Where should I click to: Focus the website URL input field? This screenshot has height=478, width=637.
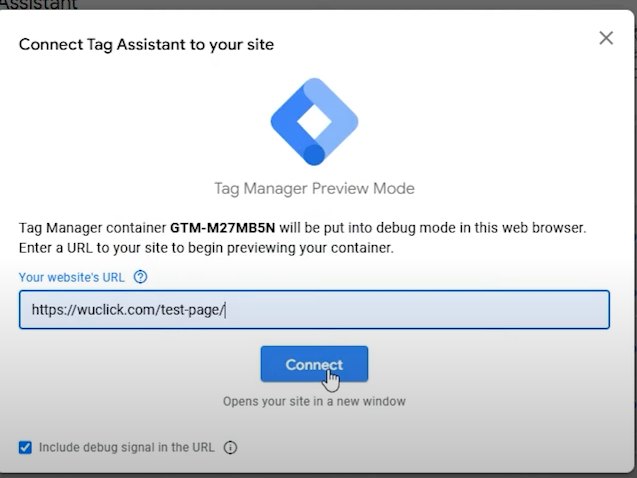point(314,309)
